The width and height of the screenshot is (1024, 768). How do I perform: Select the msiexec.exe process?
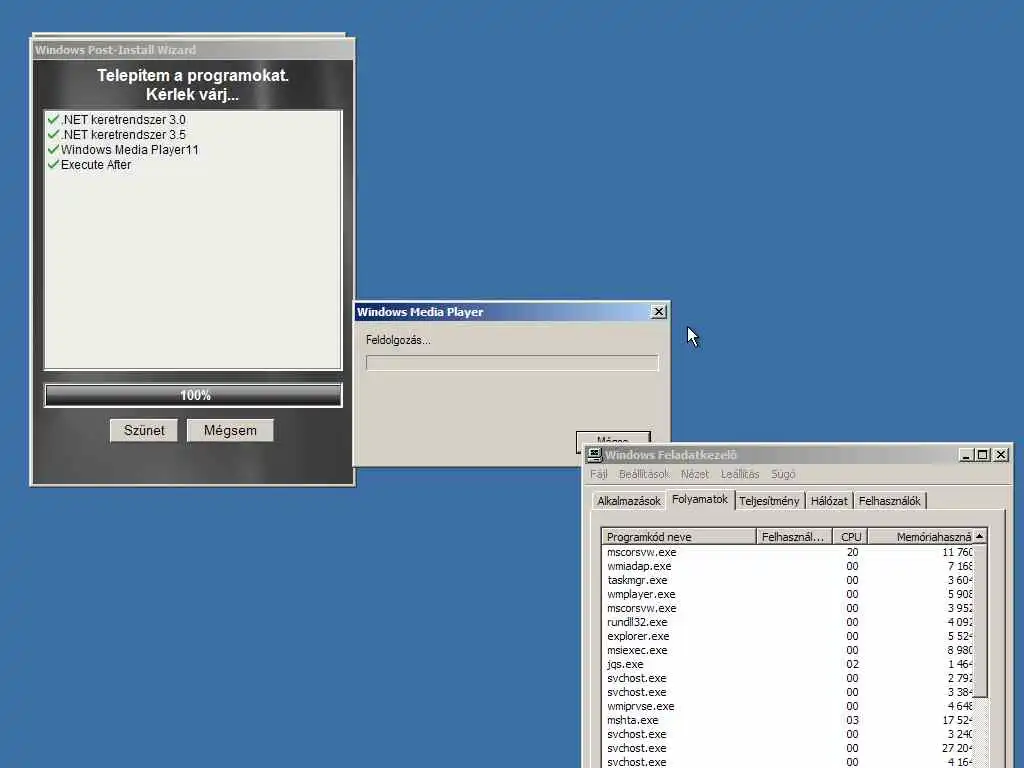pyautogui.click(x=788, y=650)
